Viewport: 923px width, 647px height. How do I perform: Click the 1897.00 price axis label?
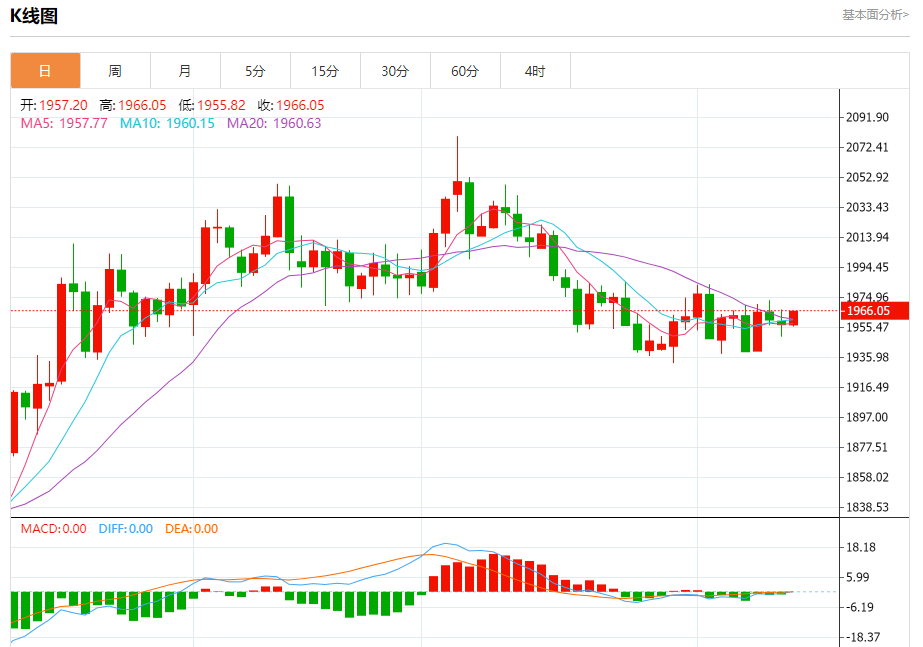(867, 417)
